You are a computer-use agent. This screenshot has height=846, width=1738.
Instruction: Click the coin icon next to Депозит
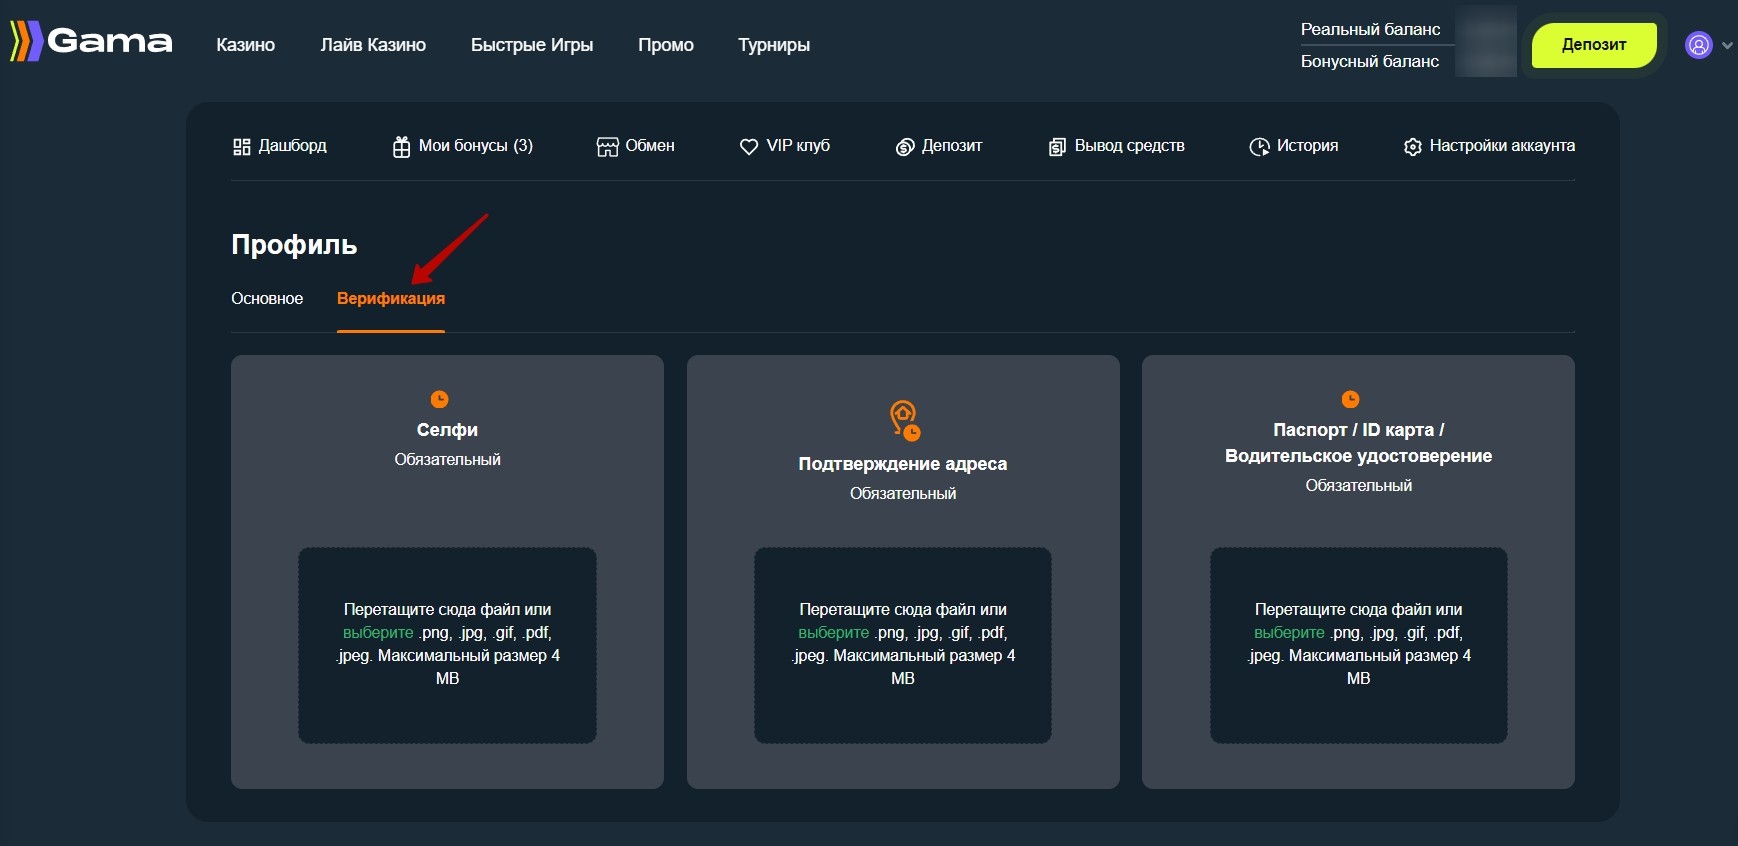pos(904,147)
